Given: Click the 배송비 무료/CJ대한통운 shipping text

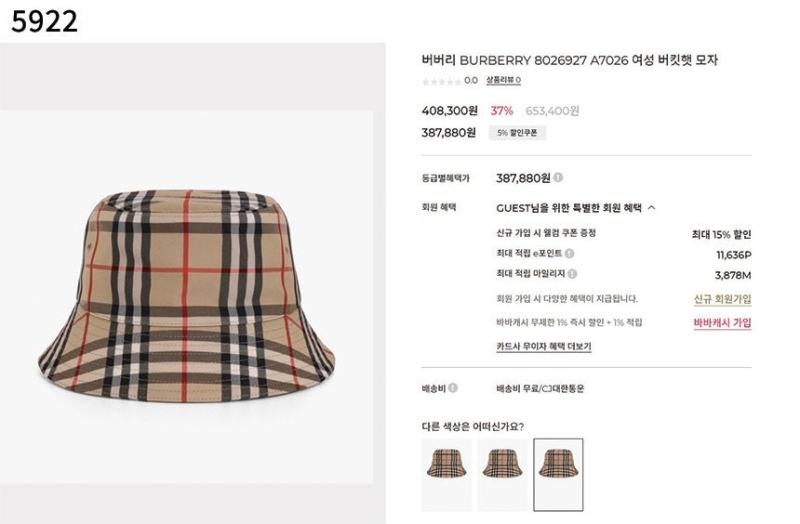Looking at the screenshot, I should (x=540, y=388).
